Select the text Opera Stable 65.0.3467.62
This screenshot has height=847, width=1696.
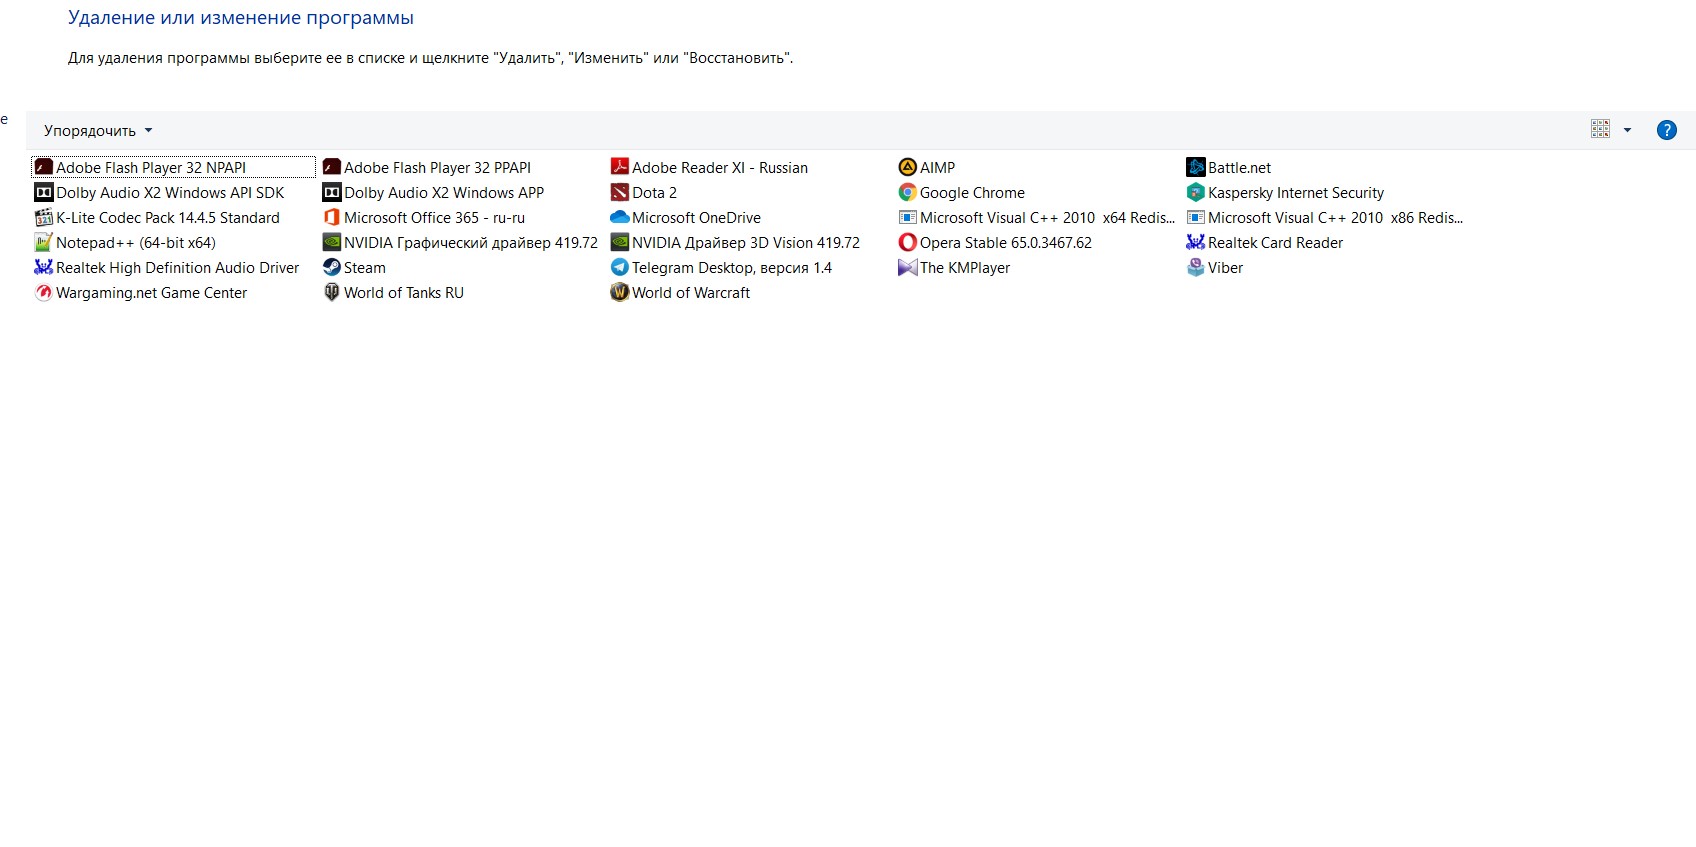(x=1006, y=243)
